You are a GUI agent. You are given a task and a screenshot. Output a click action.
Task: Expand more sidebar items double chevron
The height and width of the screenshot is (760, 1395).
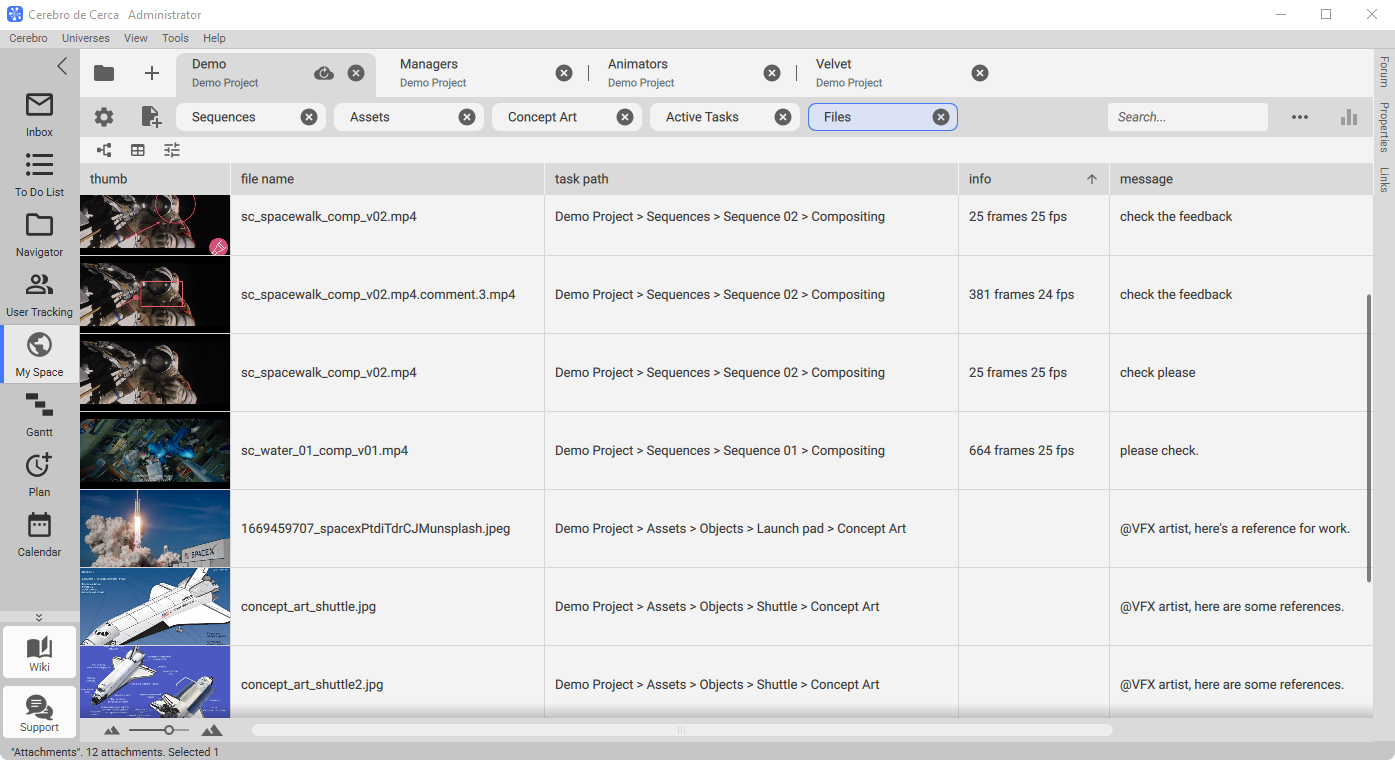click(x=39, y=617)
